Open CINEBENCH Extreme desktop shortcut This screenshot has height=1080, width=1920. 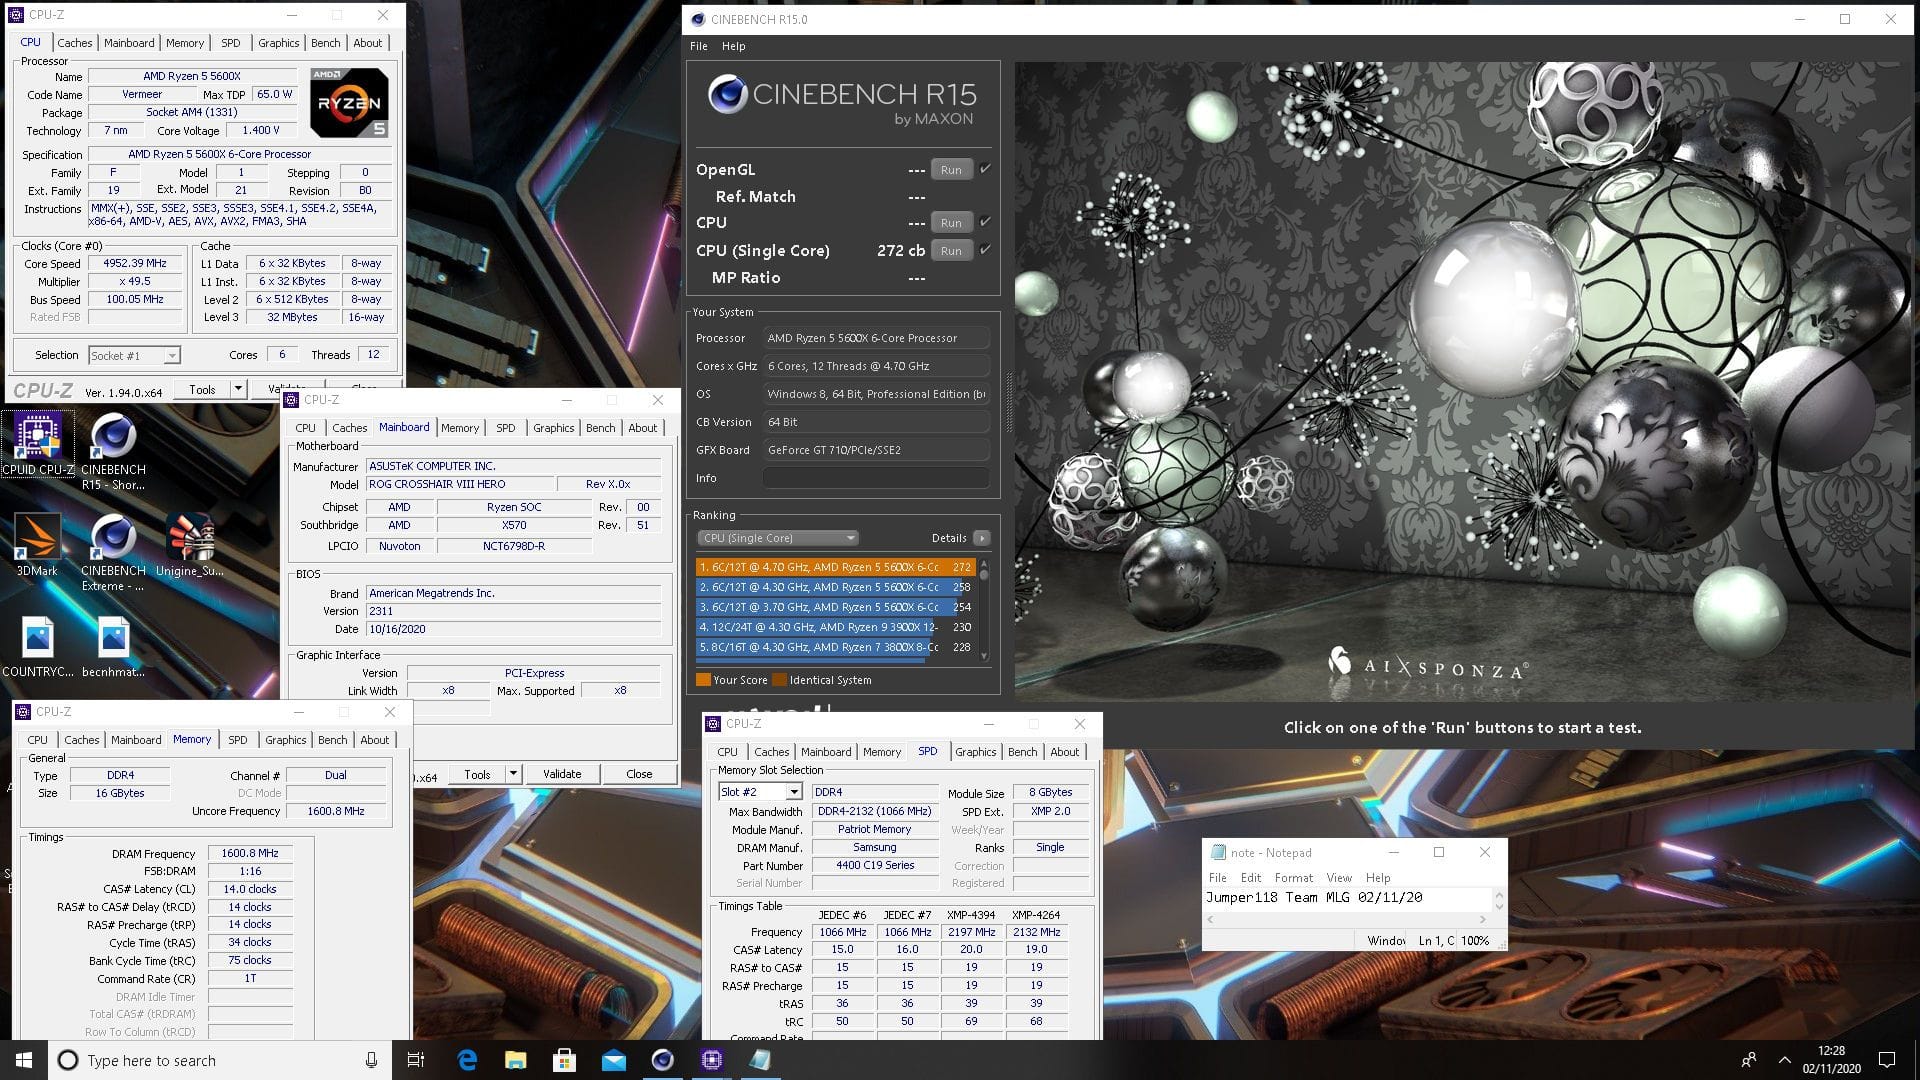pyautogui.click(x=113, y=553)
